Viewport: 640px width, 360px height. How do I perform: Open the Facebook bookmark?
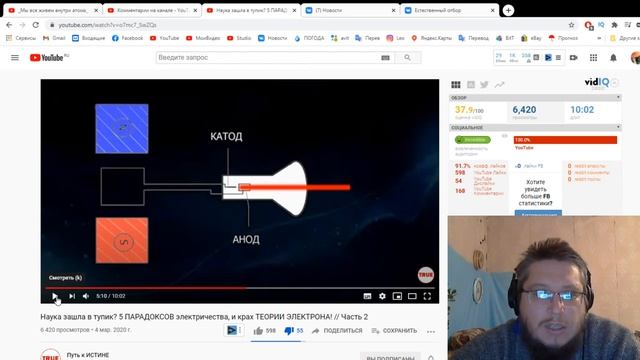point(127,38)
